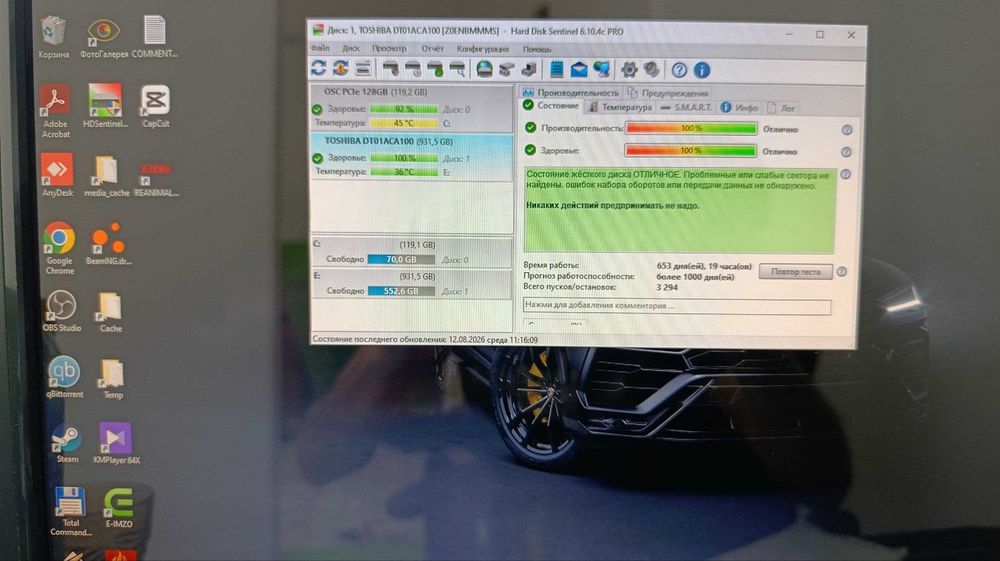Image resolution: width=1000 pixels, height=561 pixels.
Task: Click the question mark help toolbar icon
Action: [x=679, y=70]
